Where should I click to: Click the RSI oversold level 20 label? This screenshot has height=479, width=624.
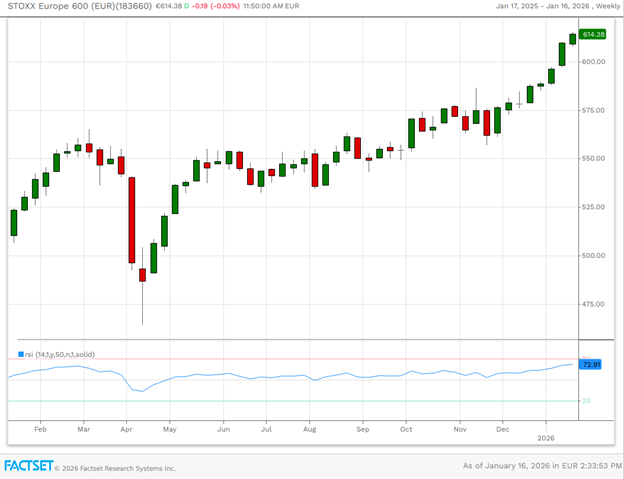(x=587, y=401)
